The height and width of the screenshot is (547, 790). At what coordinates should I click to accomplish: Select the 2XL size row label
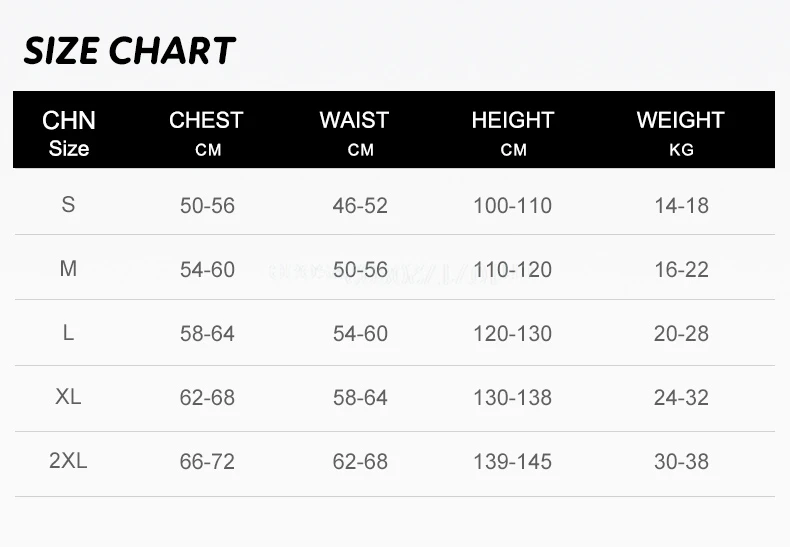[x=68, y=460]
